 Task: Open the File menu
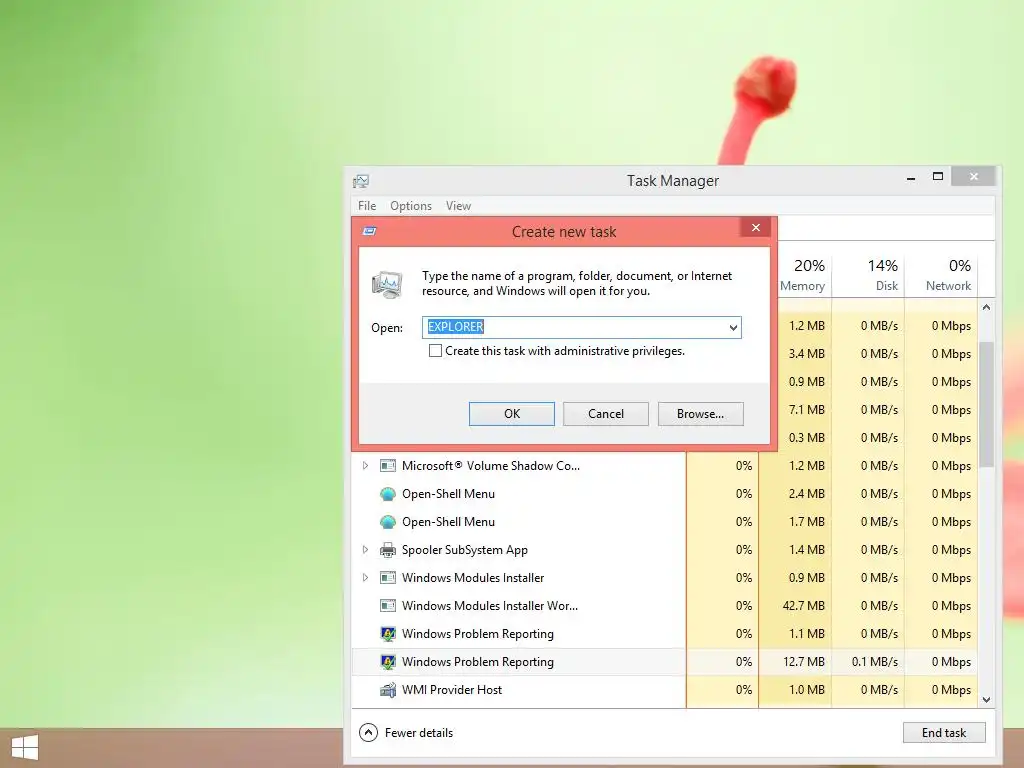[367, 206]
